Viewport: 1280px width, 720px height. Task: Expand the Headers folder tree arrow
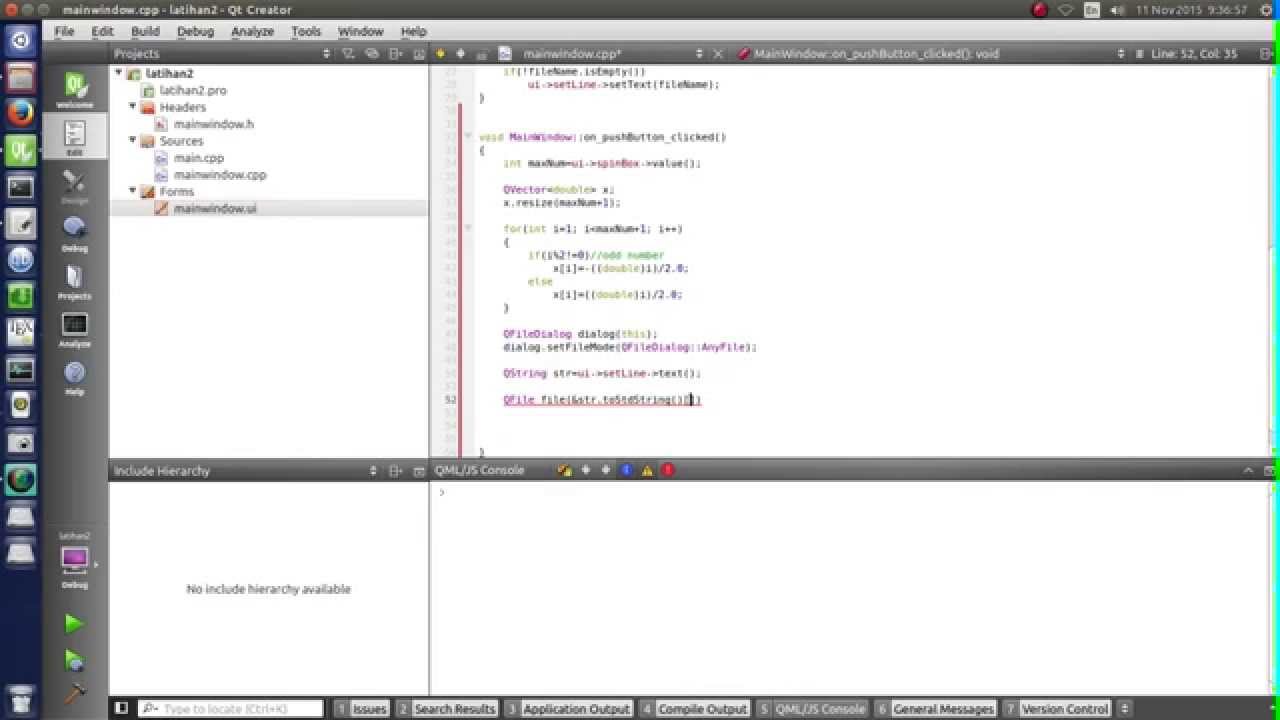[x=132, y=107]
